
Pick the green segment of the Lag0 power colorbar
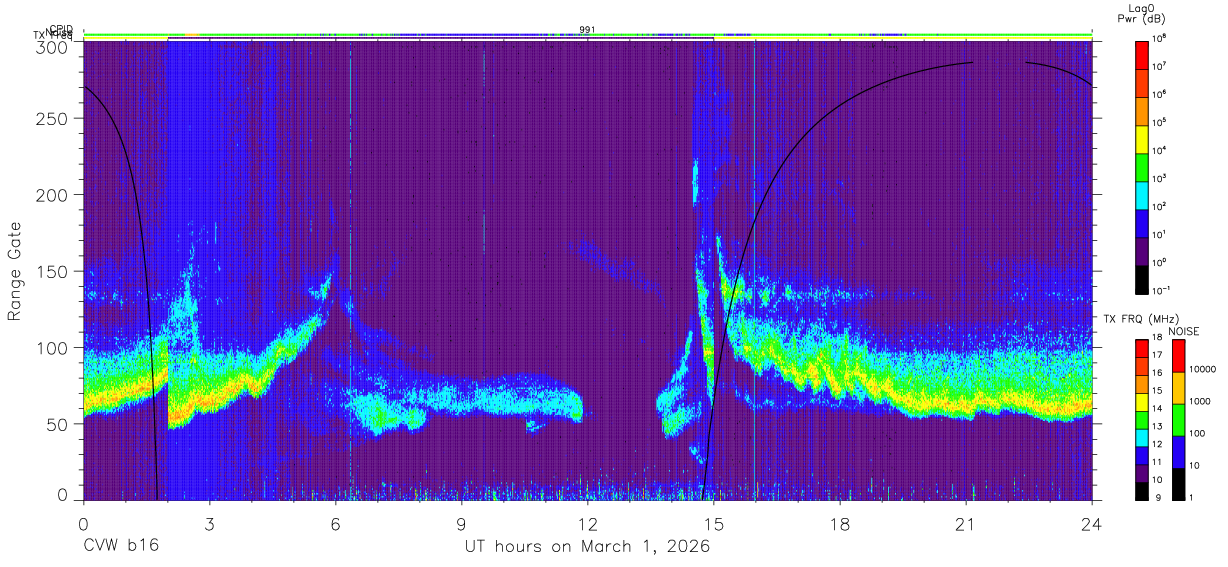(x=1141, y=166)
